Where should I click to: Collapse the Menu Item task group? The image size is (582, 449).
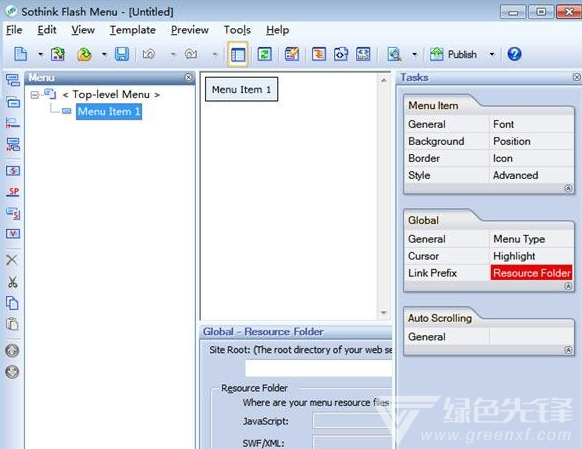pyautogui.click(x=568, y=189)
